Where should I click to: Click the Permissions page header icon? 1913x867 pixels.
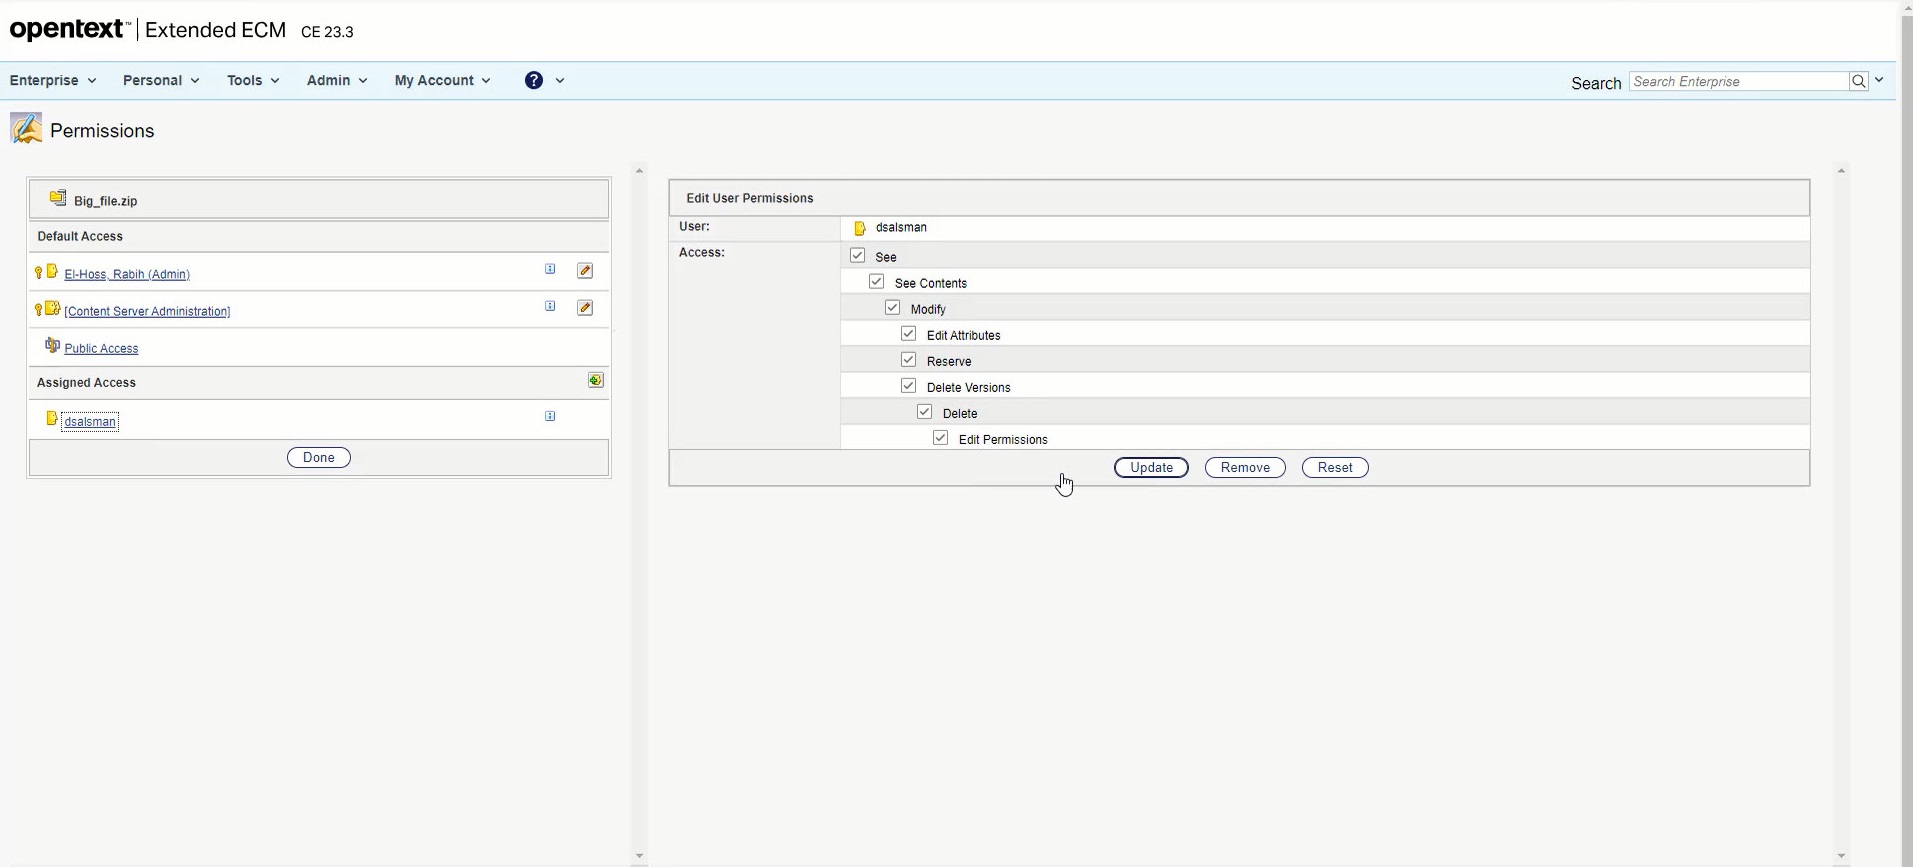point(26,129)
